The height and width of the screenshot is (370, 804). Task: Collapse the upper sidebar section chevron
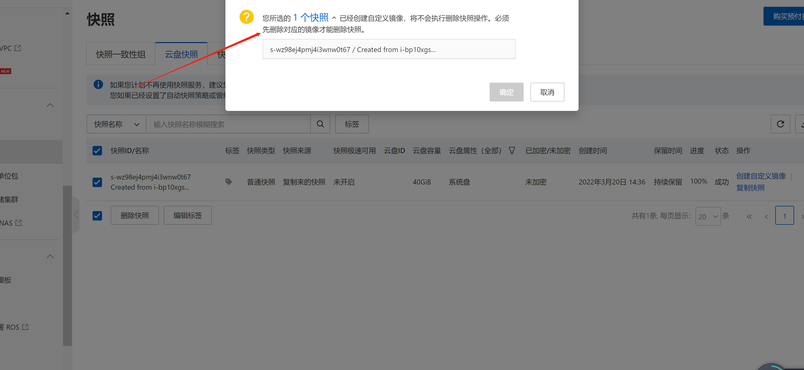point(50,105)
